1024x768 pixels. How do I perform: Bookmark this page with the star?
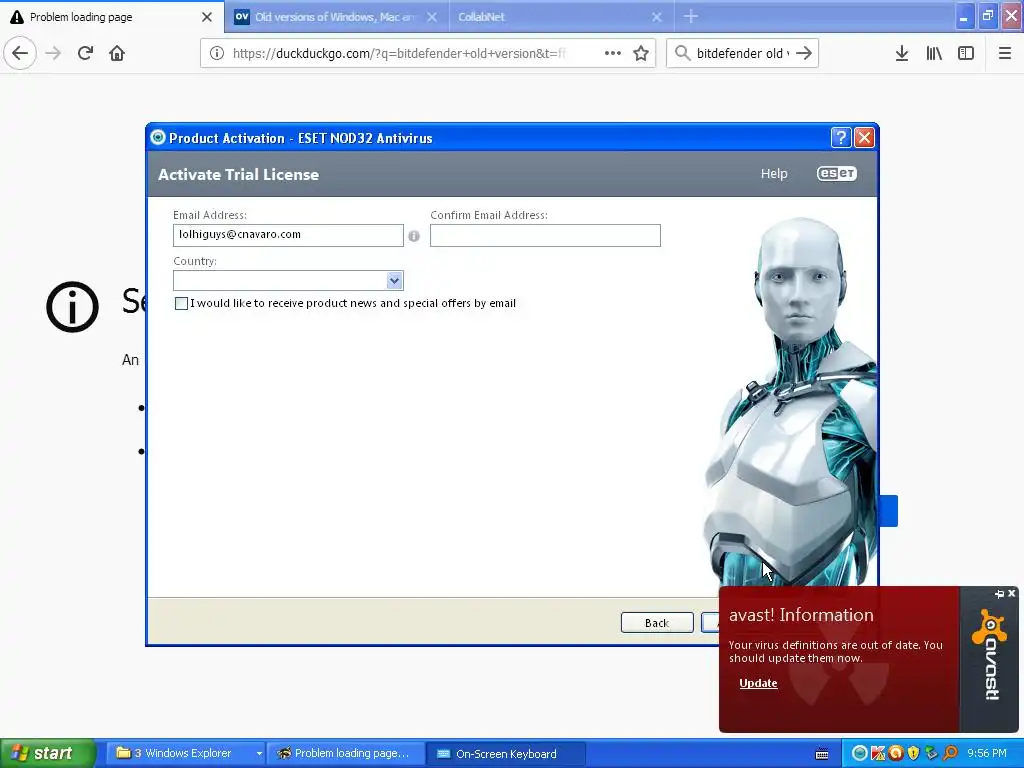[x=641, y=53]
